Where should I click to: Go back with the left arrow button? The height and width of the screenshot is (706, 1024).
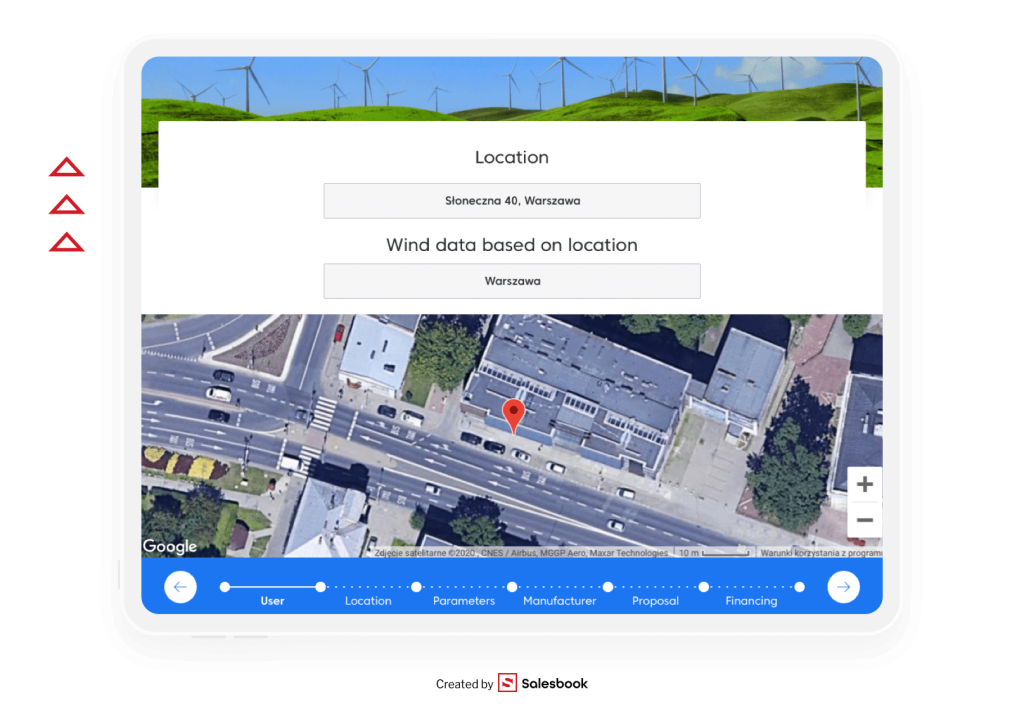point(180,586)
